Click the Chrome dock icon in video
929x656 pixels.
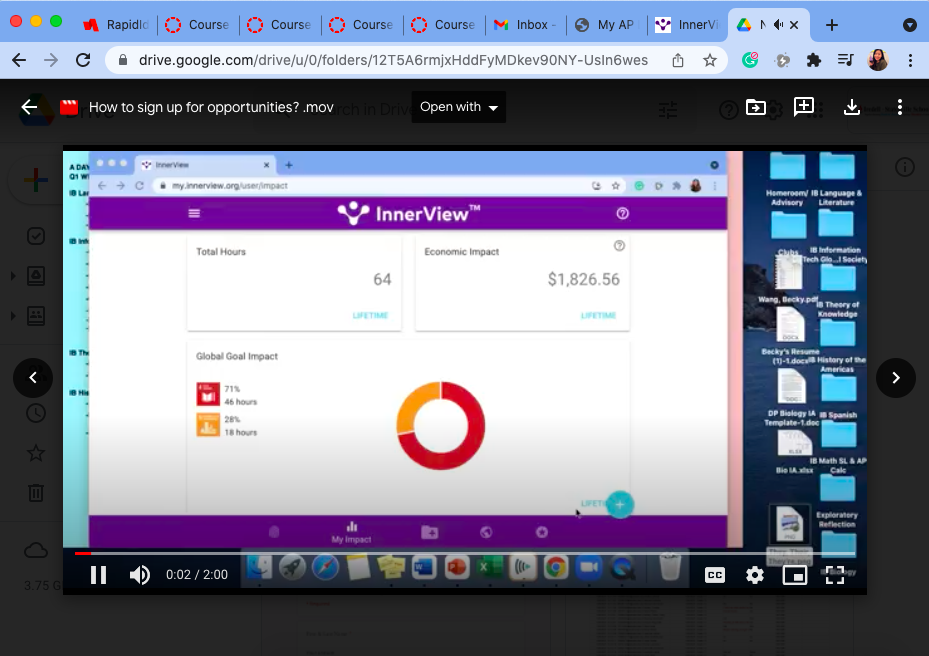tap(556, 568)
